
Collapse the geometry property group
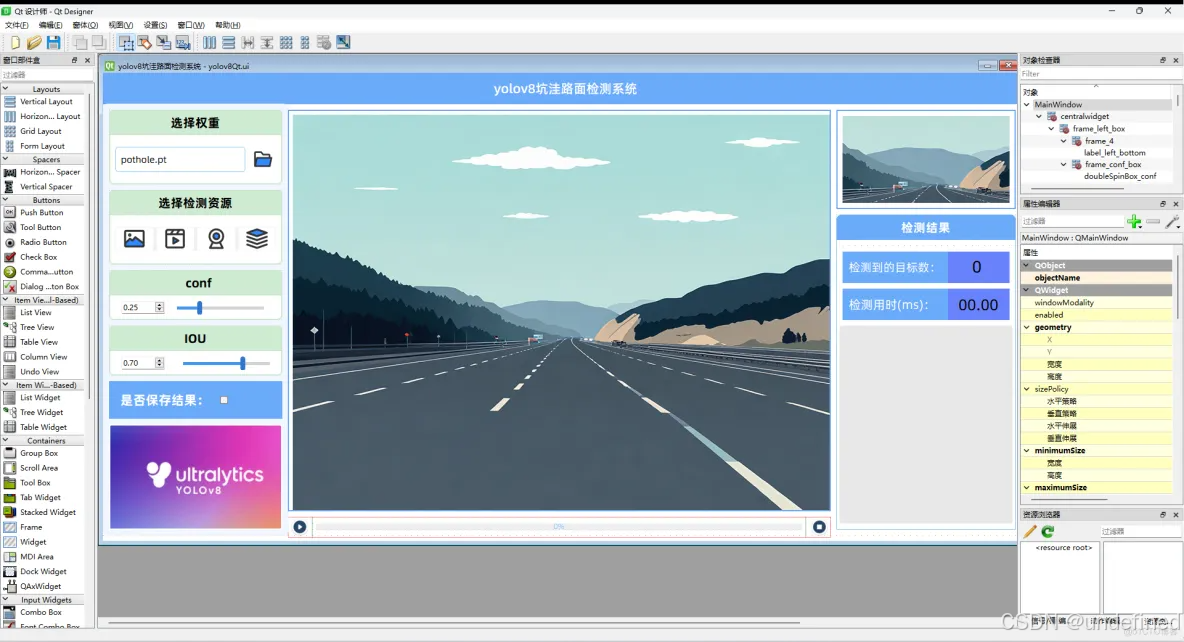pos(1027,327)
